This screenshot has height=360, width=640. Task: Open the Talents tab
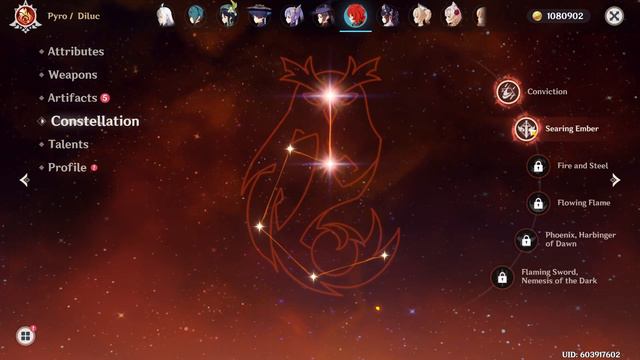[x=68, y=144]
